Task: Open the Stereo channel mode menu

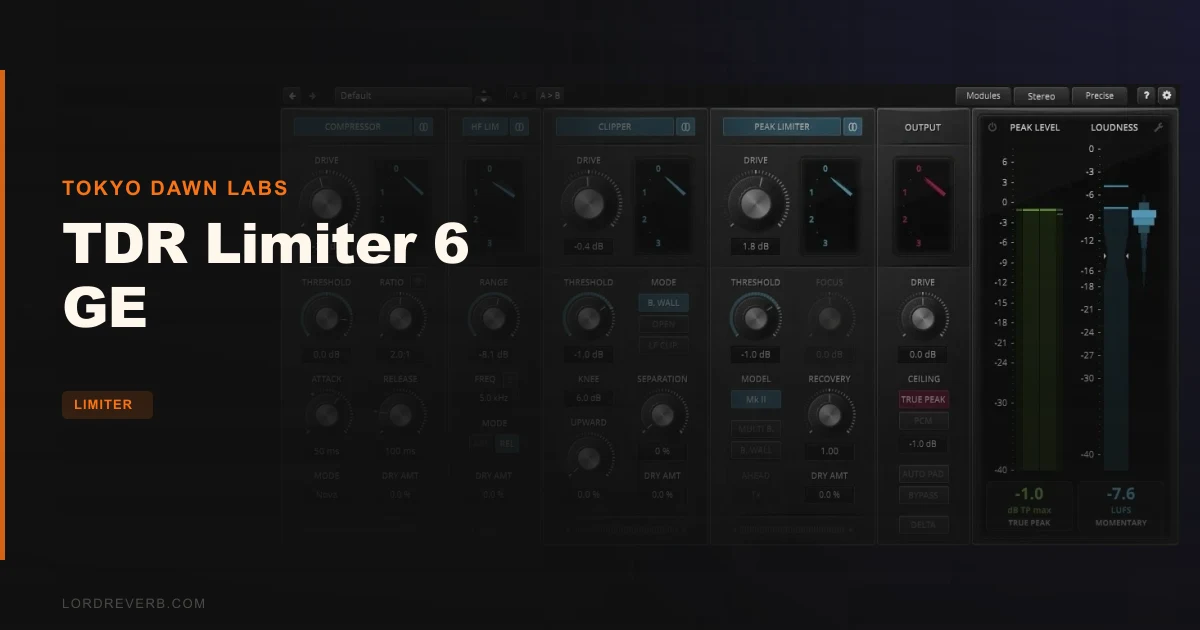Action: (1041, 96)
